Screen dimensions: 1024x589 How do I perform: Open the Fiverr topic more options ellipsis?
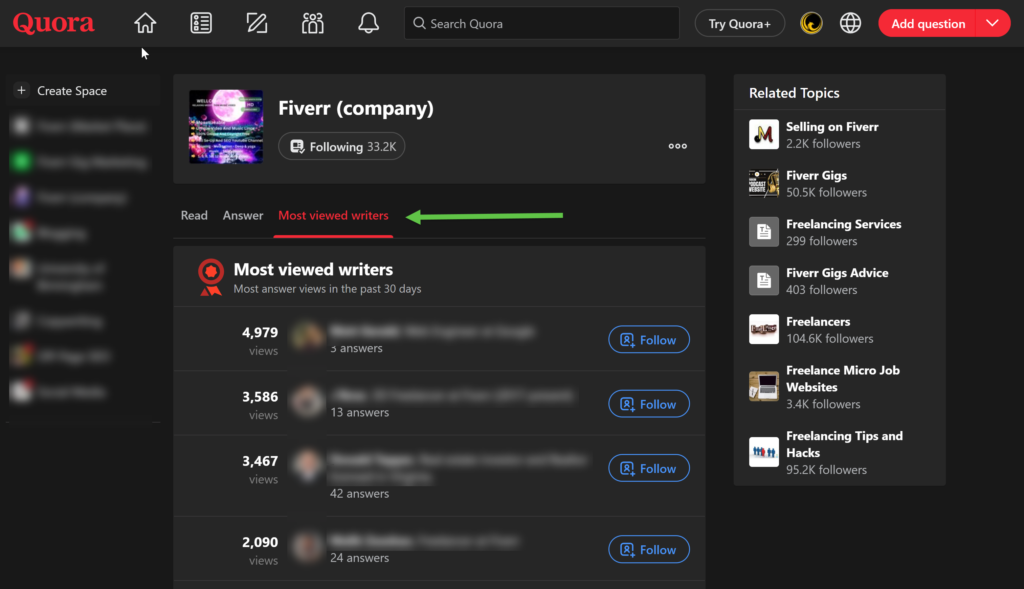point(677,146)
